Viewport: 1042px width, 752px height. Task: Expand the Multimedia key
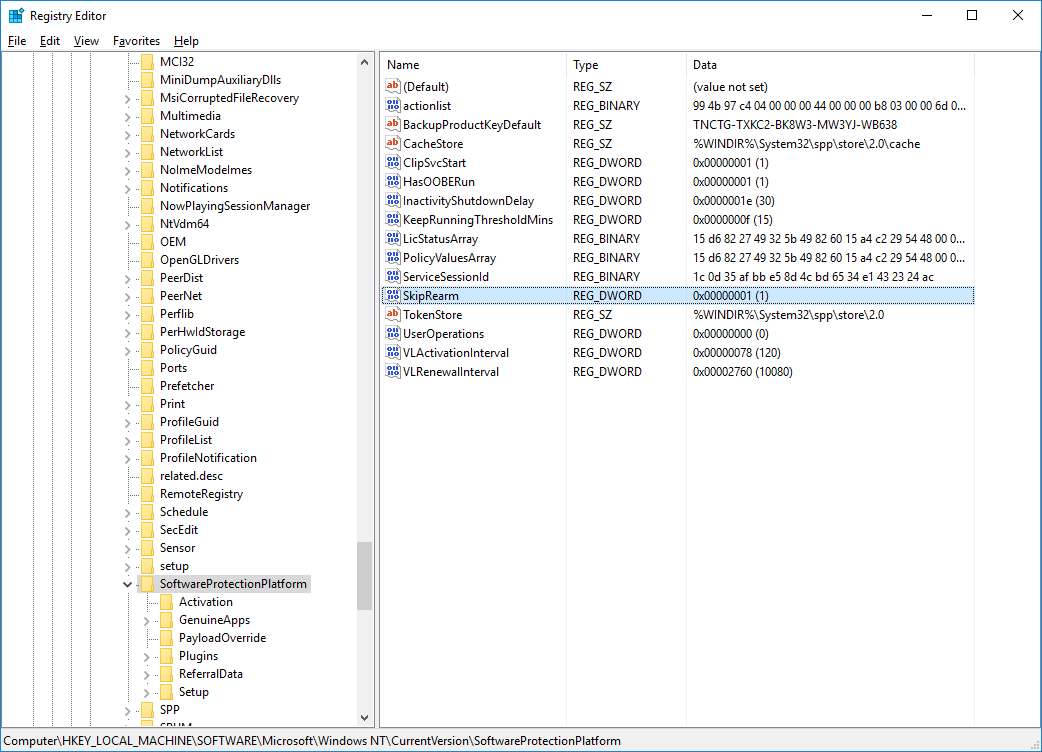(x=128, y=116)
